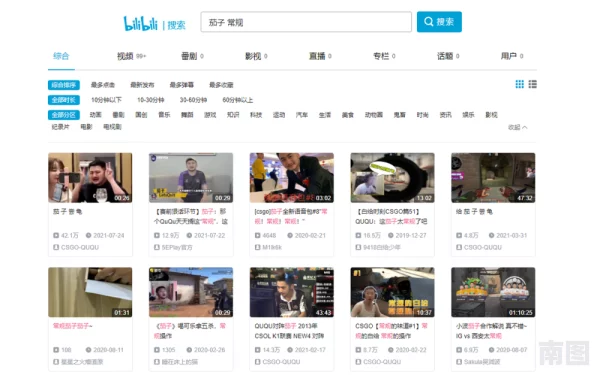Image resolution: width=594 pixels, height=375 pixels.
Task: Open video title 【赛前垃圾话环节】
Action: 191,216
